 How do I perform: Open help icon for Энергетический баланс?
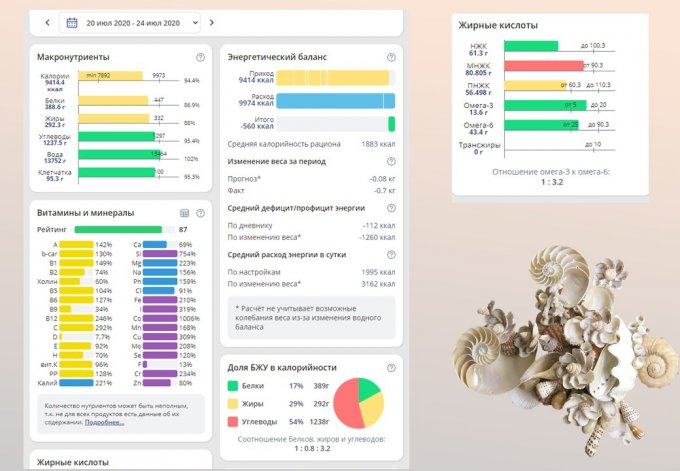coord(390,57)
